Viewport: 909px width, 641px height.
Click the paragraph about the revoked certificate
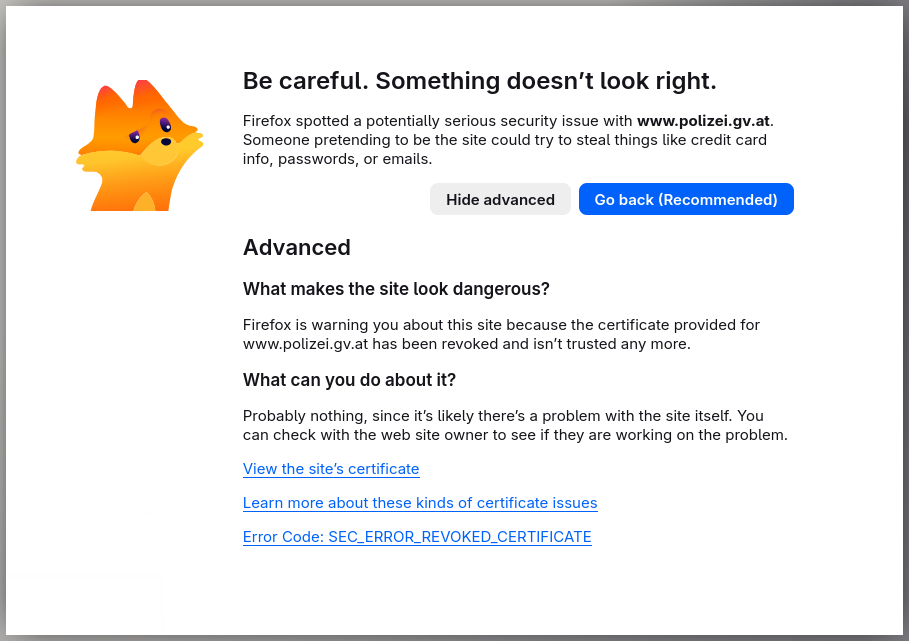click(x=501, y=334)
